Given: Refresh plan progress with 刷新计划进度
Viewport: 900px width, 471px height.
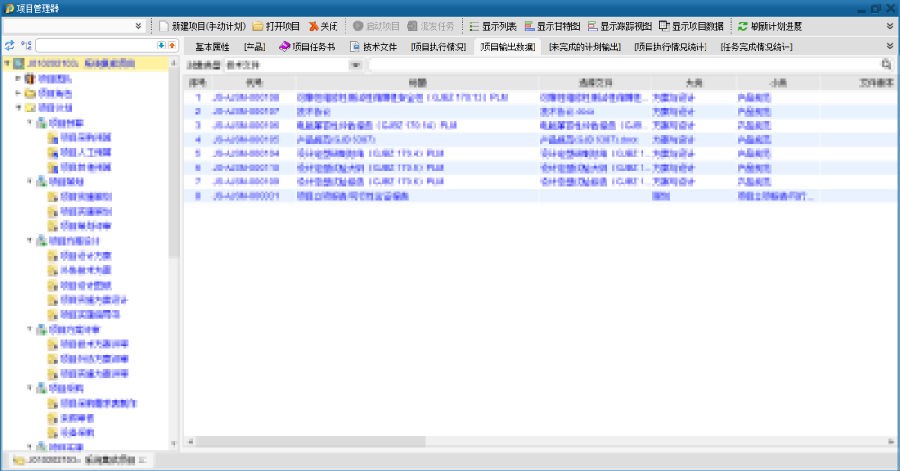Looking at the screenshot, I should 776,26.
